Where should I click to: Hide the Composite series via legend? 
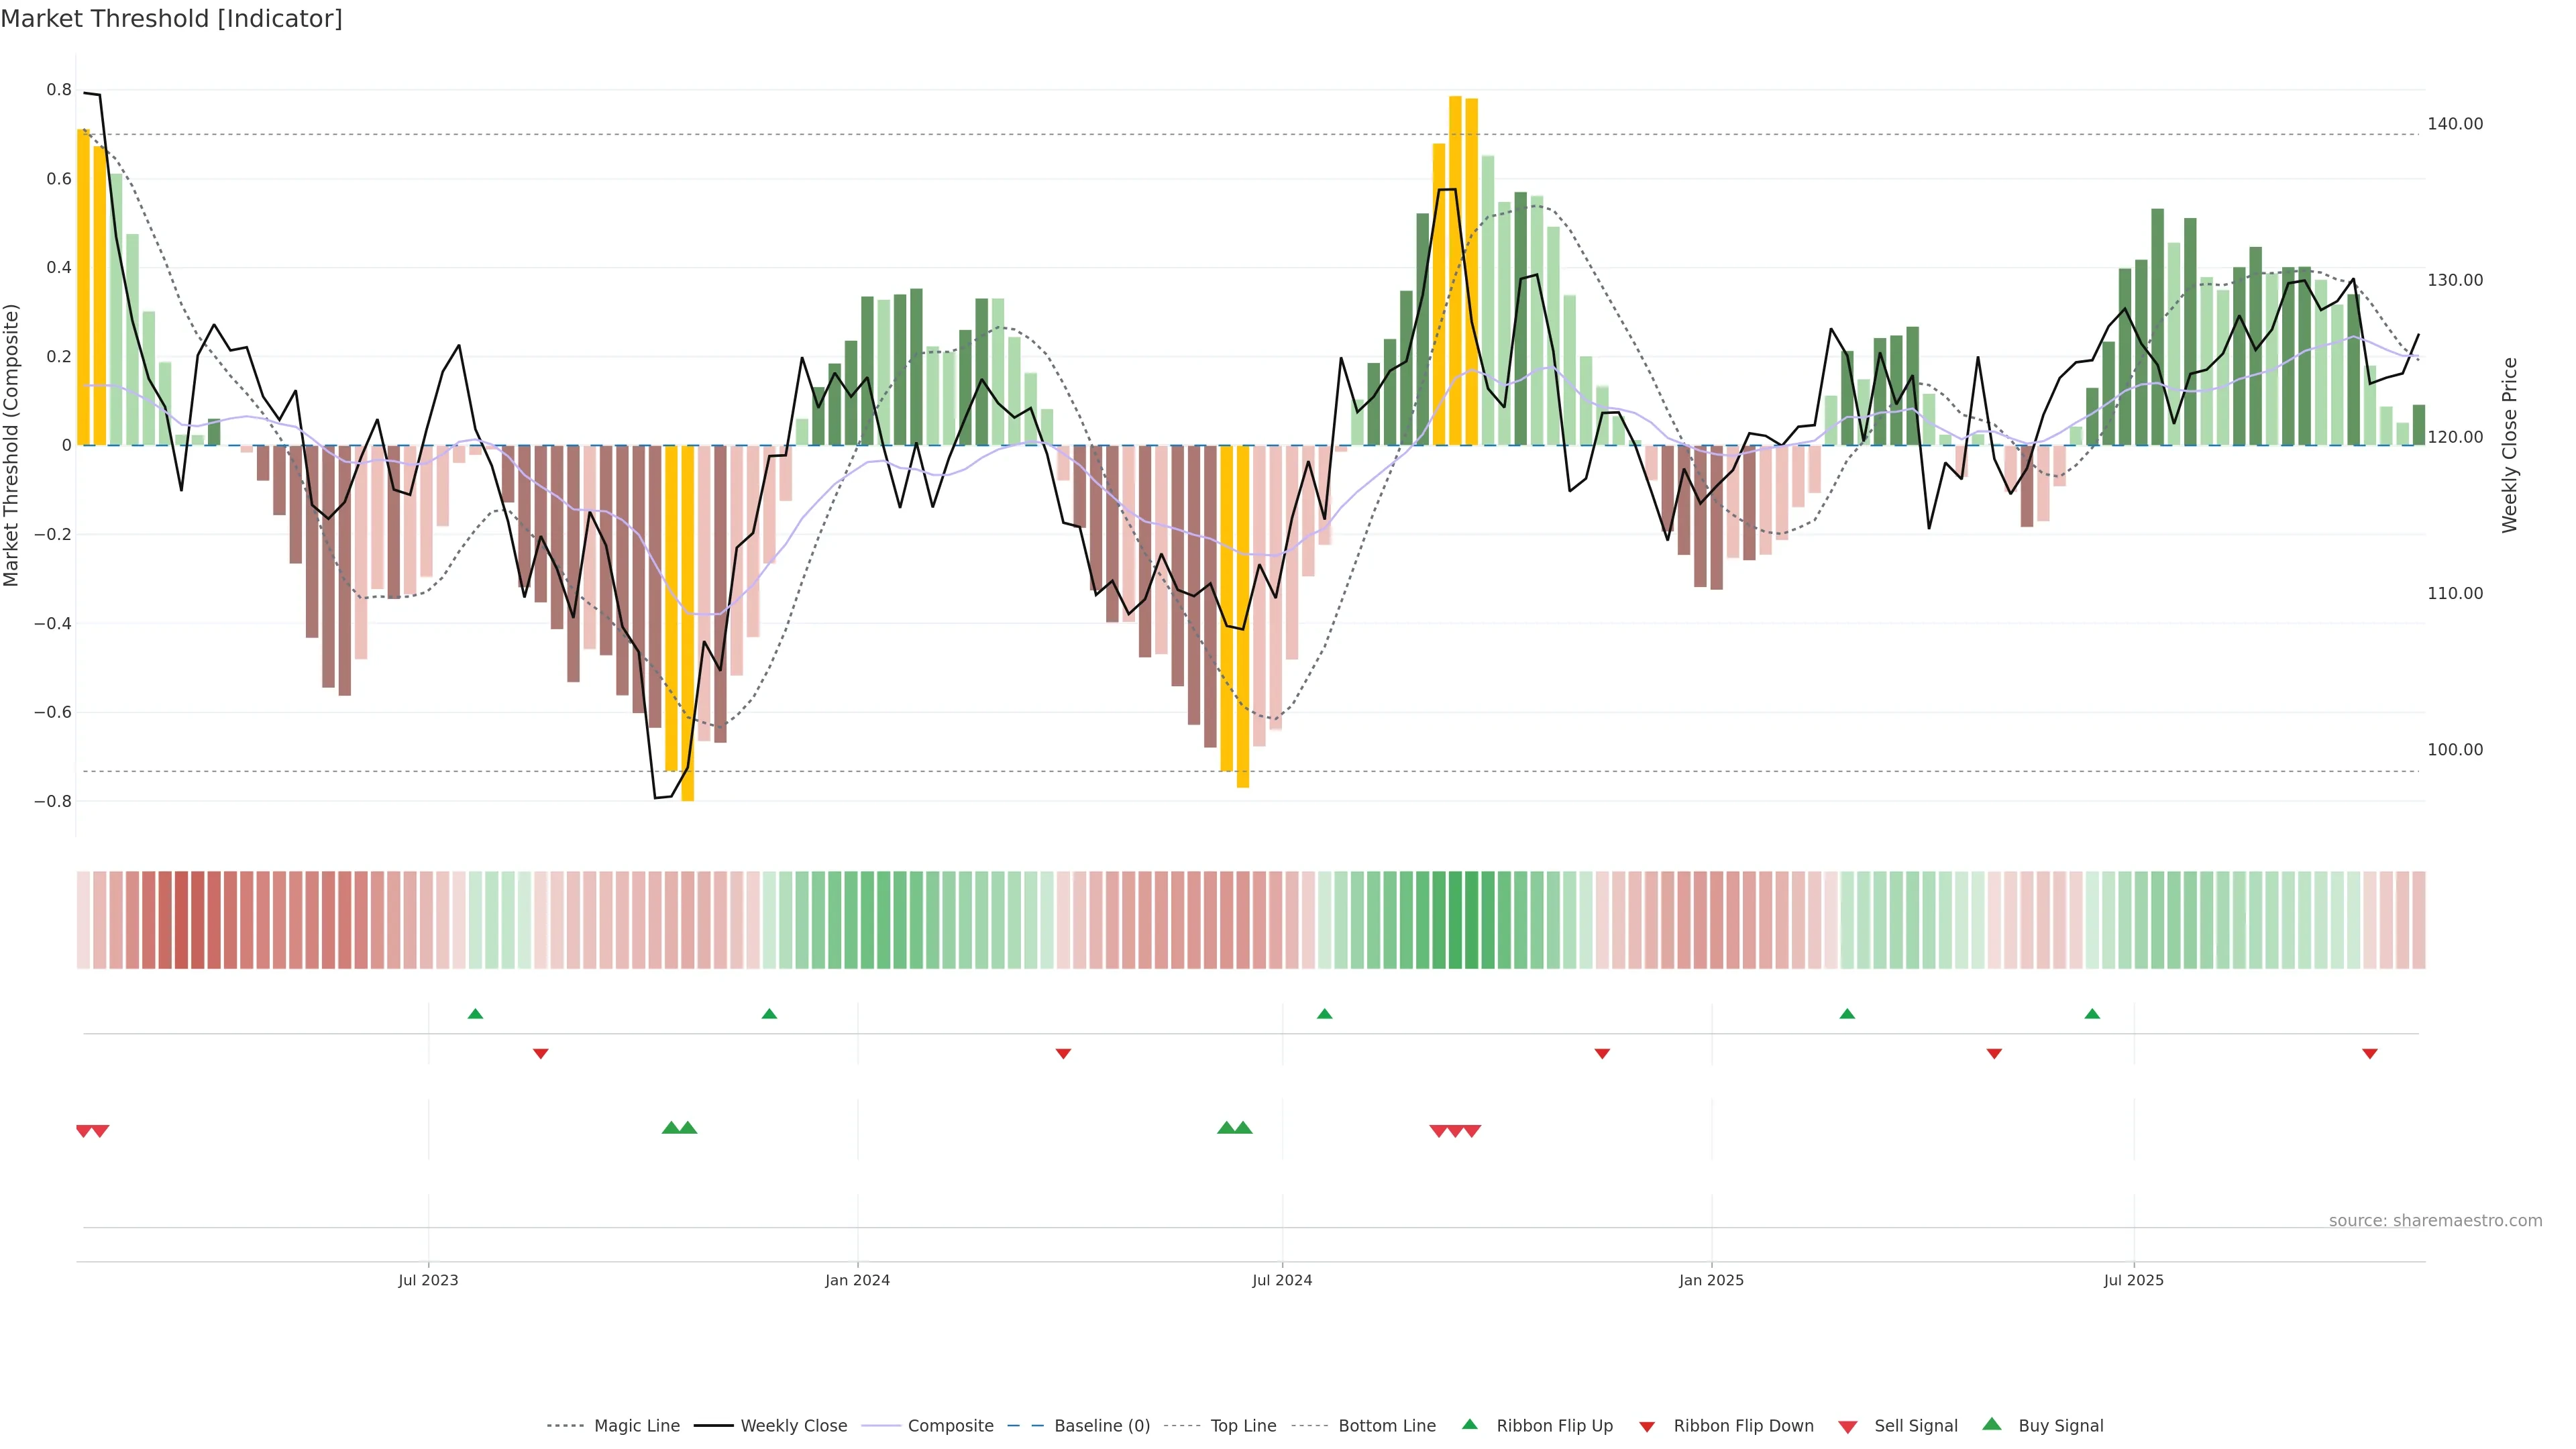click(950, 1426)
